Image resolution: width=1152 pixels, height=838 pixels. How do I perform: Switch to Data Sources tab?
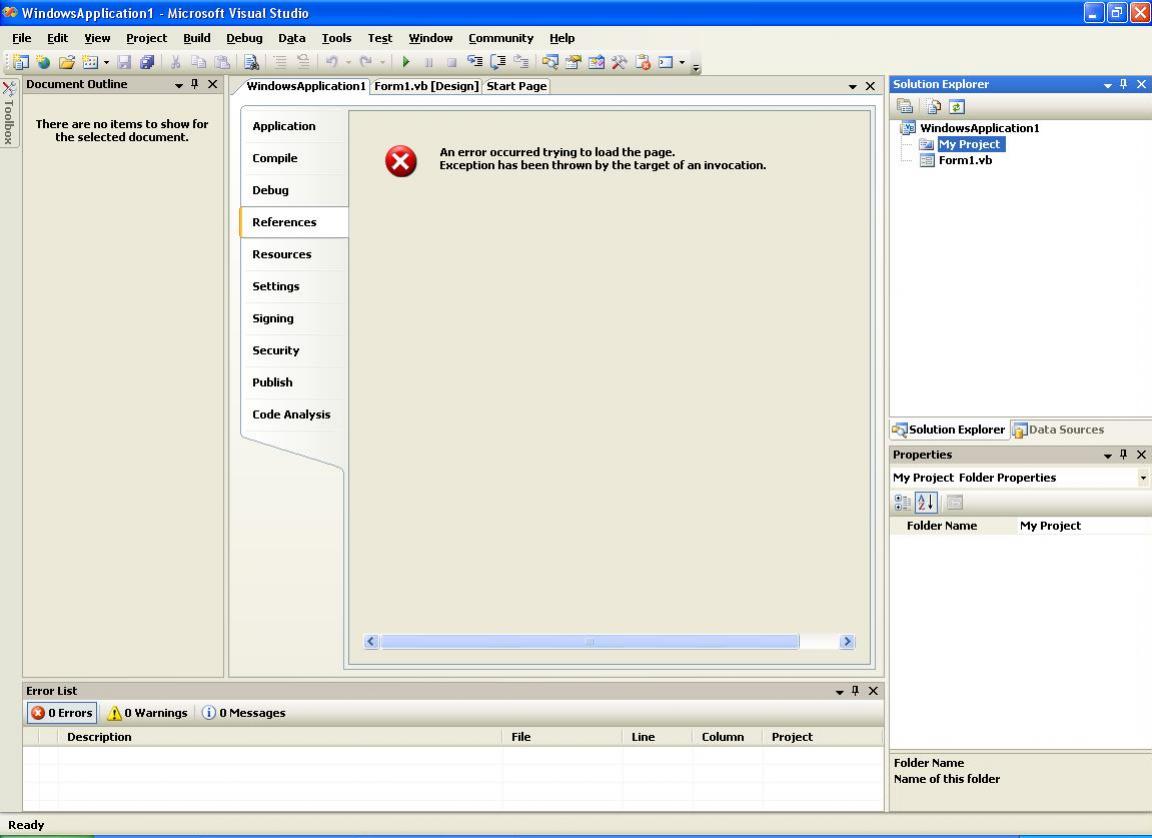click(1058, 430)
